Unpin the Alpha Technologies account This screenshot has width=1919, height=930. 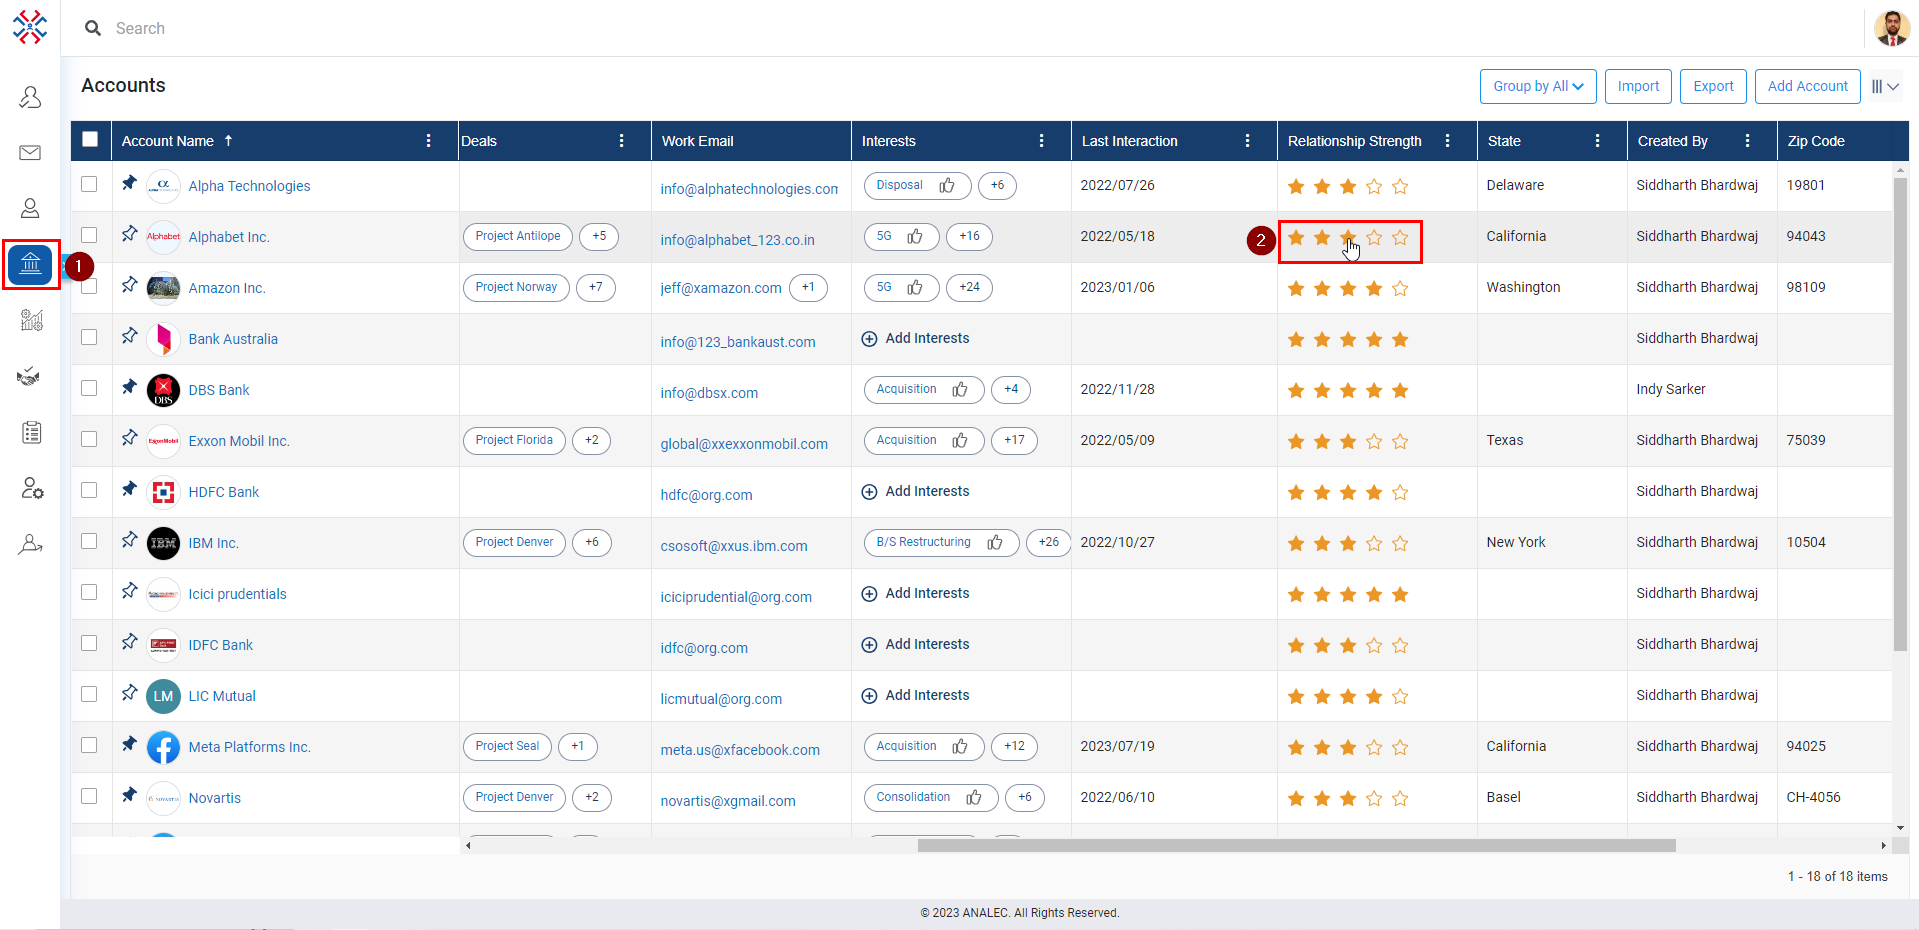click(129, 183)
